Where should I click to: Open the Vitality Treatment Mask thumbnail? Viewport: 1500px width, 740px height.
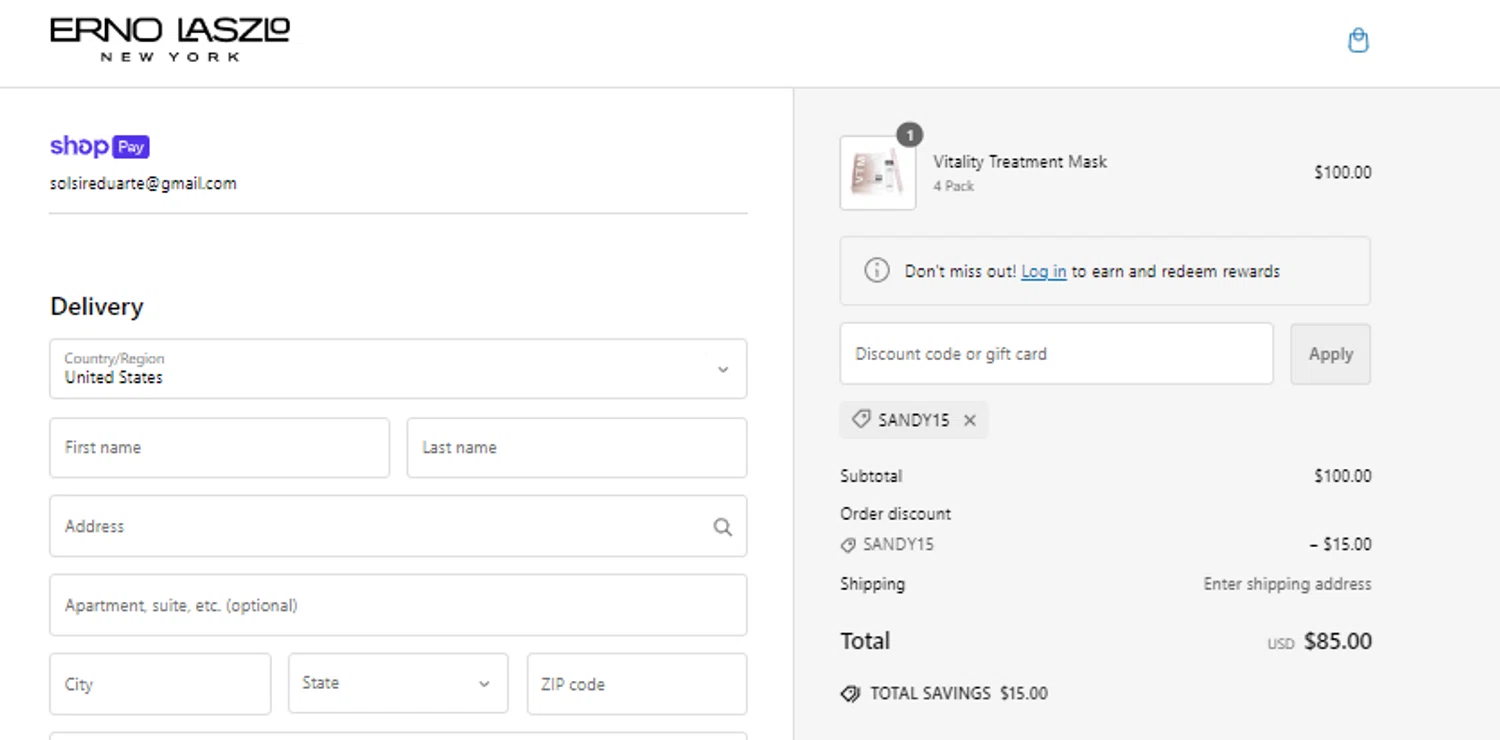point(878,173)
